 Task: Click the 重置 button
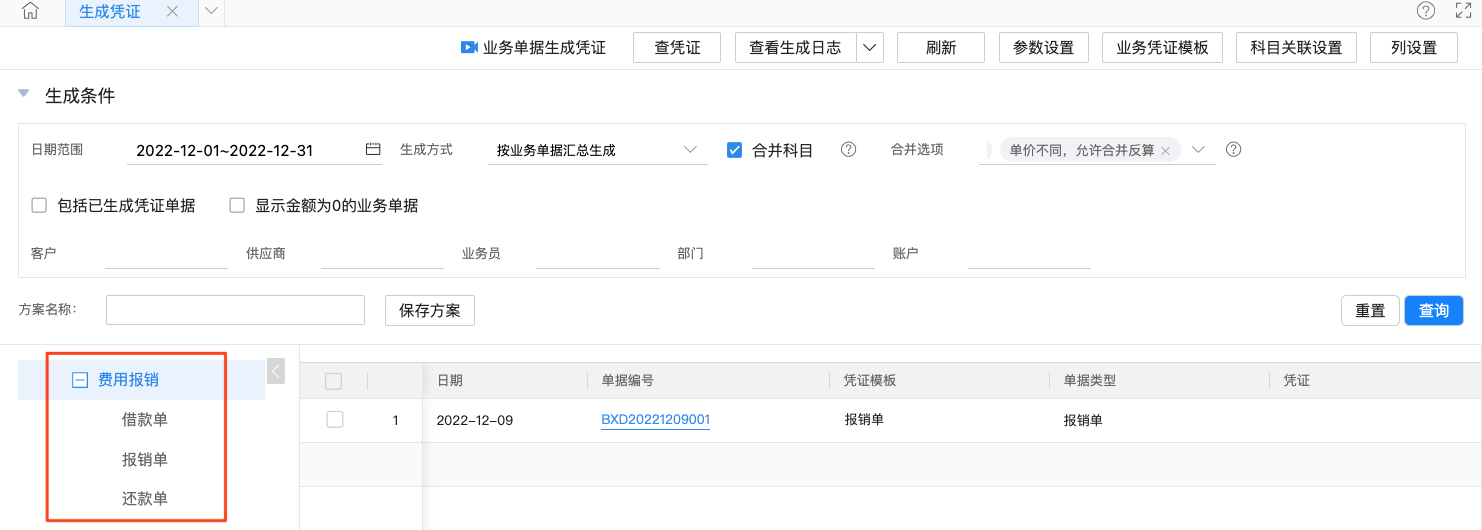pos(1370,310)
